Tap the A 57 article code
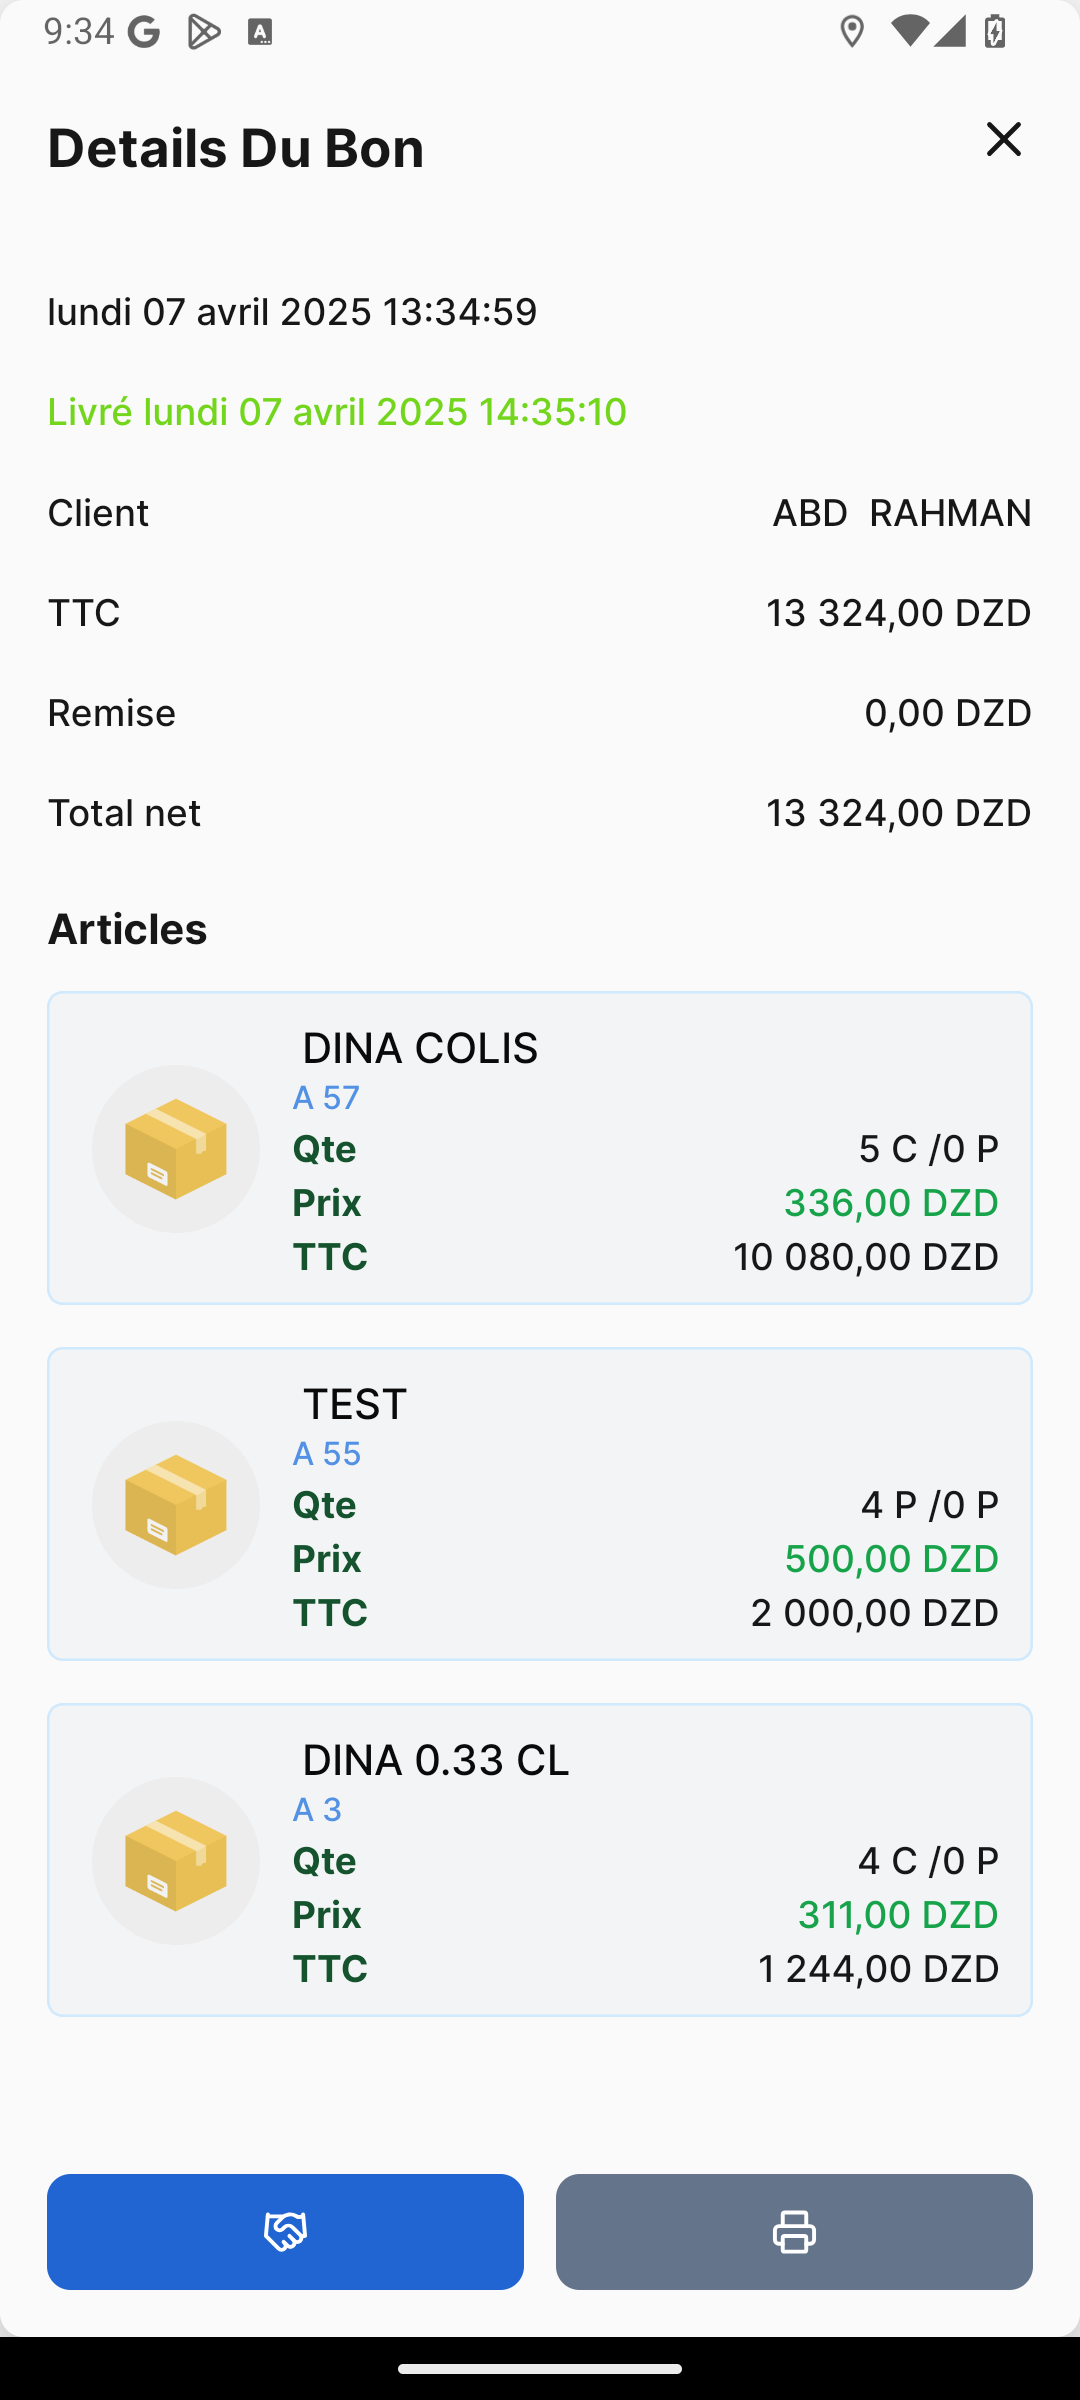 pos(326,1098)
